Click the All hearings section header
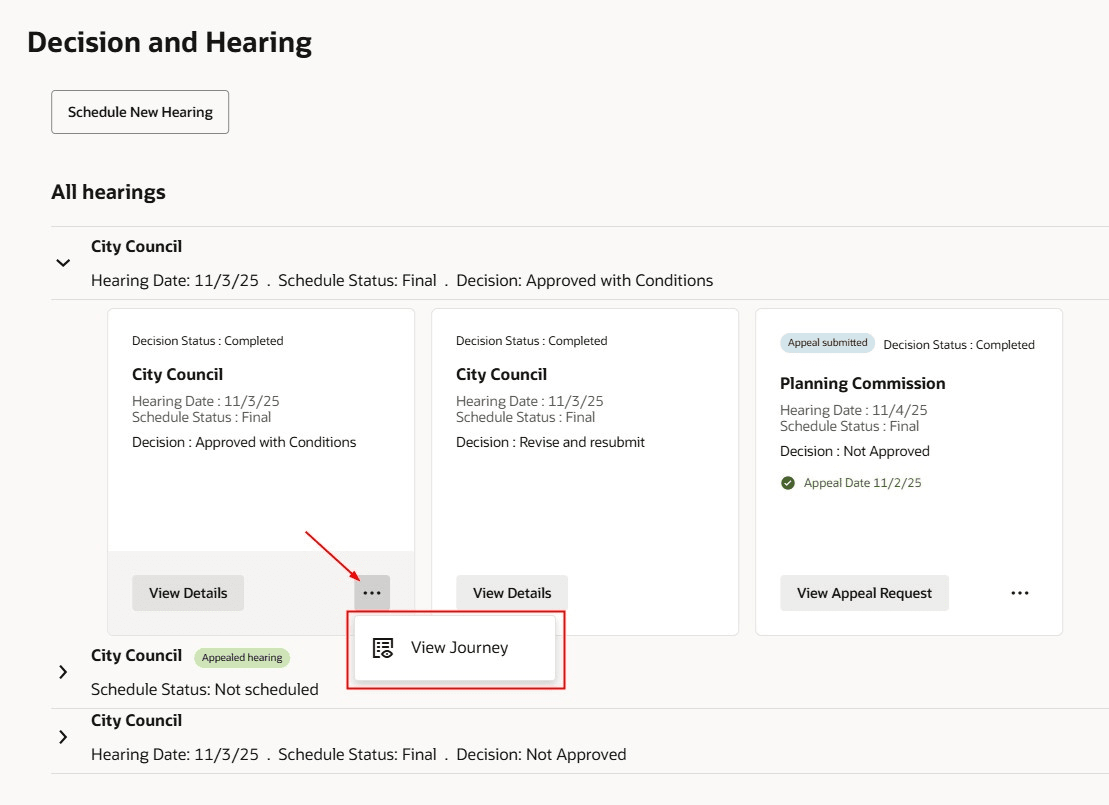 [x=108, y=191]
